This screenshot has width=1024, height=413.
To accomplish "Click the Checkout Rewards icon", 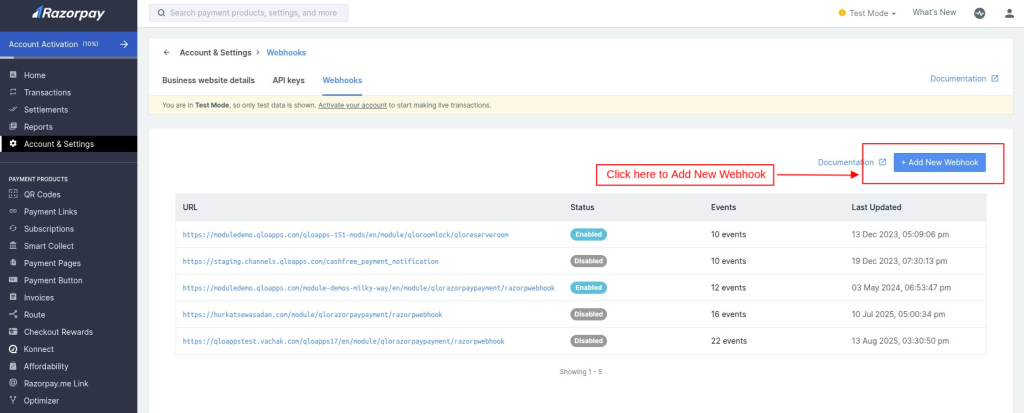I will coord(13,331).
